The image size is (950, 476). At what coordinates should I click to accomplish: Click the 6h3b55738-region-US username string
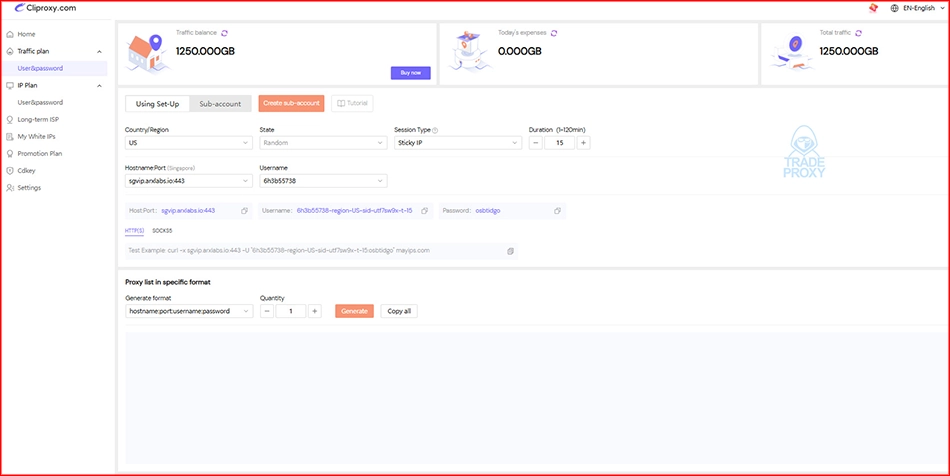tap(354, 211)
